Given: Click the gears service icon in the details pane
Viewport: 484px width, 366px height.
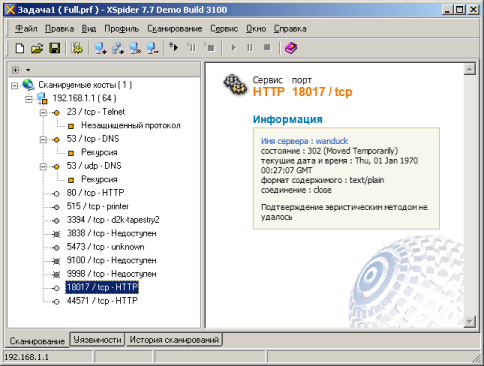Looking at the screenshot, I should pyautogui.click(x=235, y=85).
